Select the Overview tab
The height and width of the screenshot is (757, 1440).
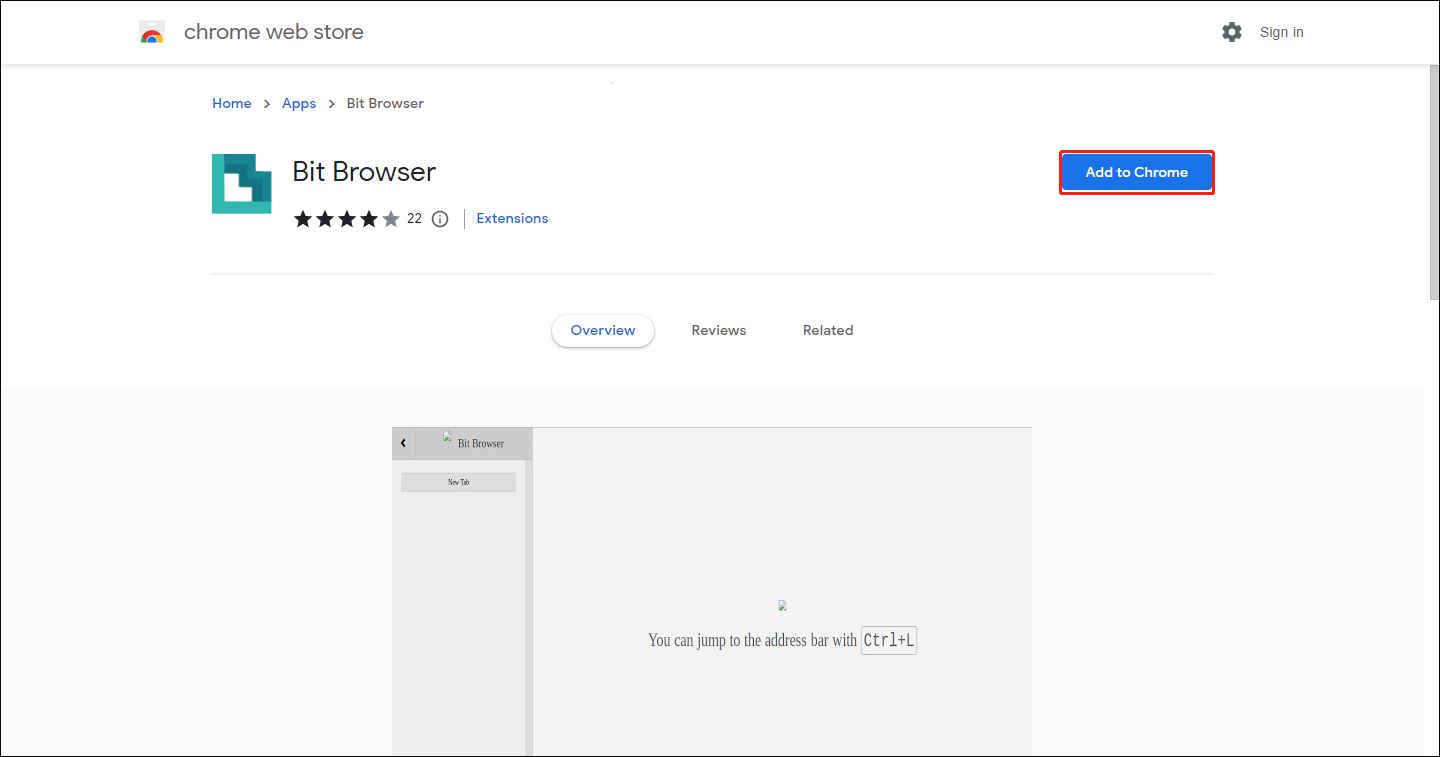click(603, 330)
